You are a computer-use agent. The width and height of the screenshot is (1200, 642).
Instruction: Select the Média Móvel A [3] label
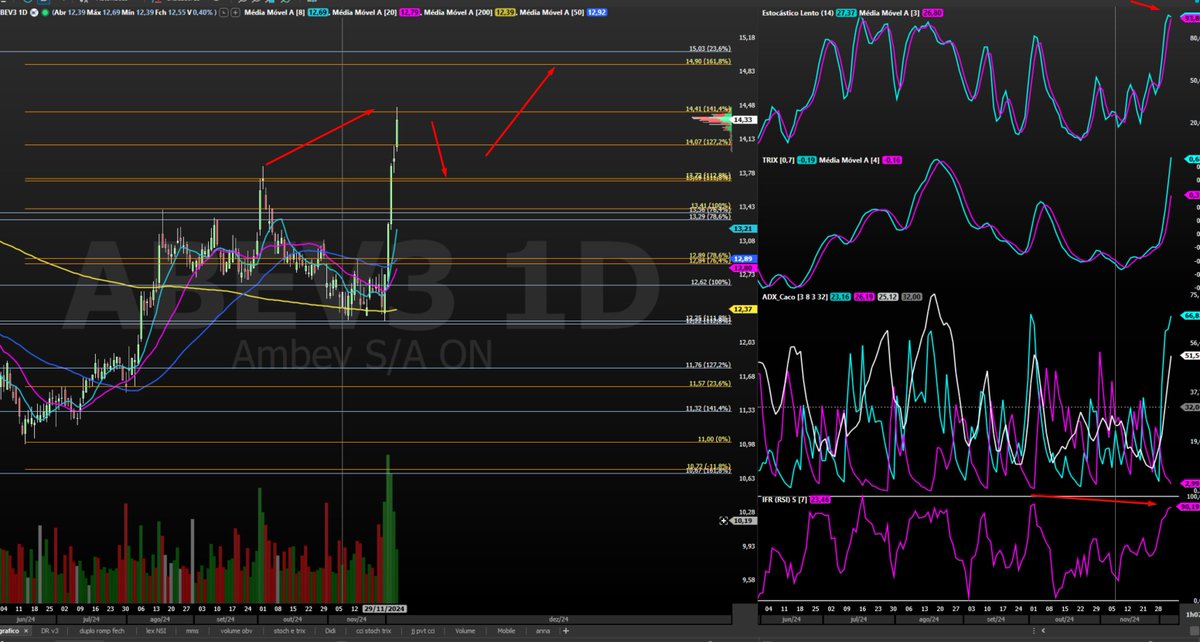pyautogui.click(x=889, y=13)
